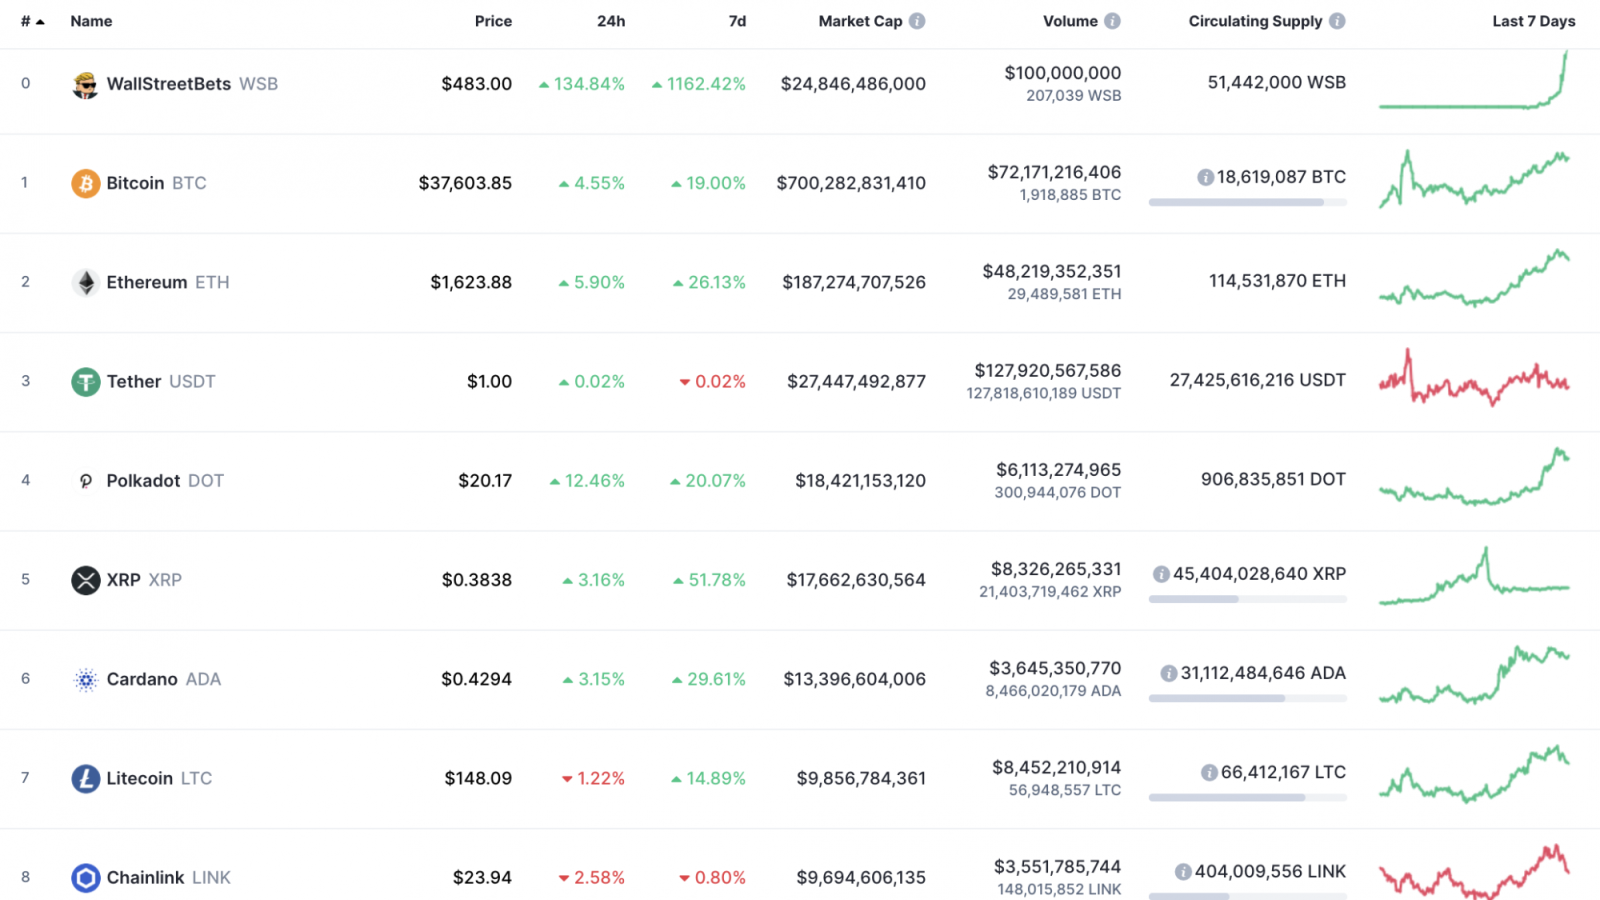Click the Ethereum diamond logo icon

click(86, 283)
